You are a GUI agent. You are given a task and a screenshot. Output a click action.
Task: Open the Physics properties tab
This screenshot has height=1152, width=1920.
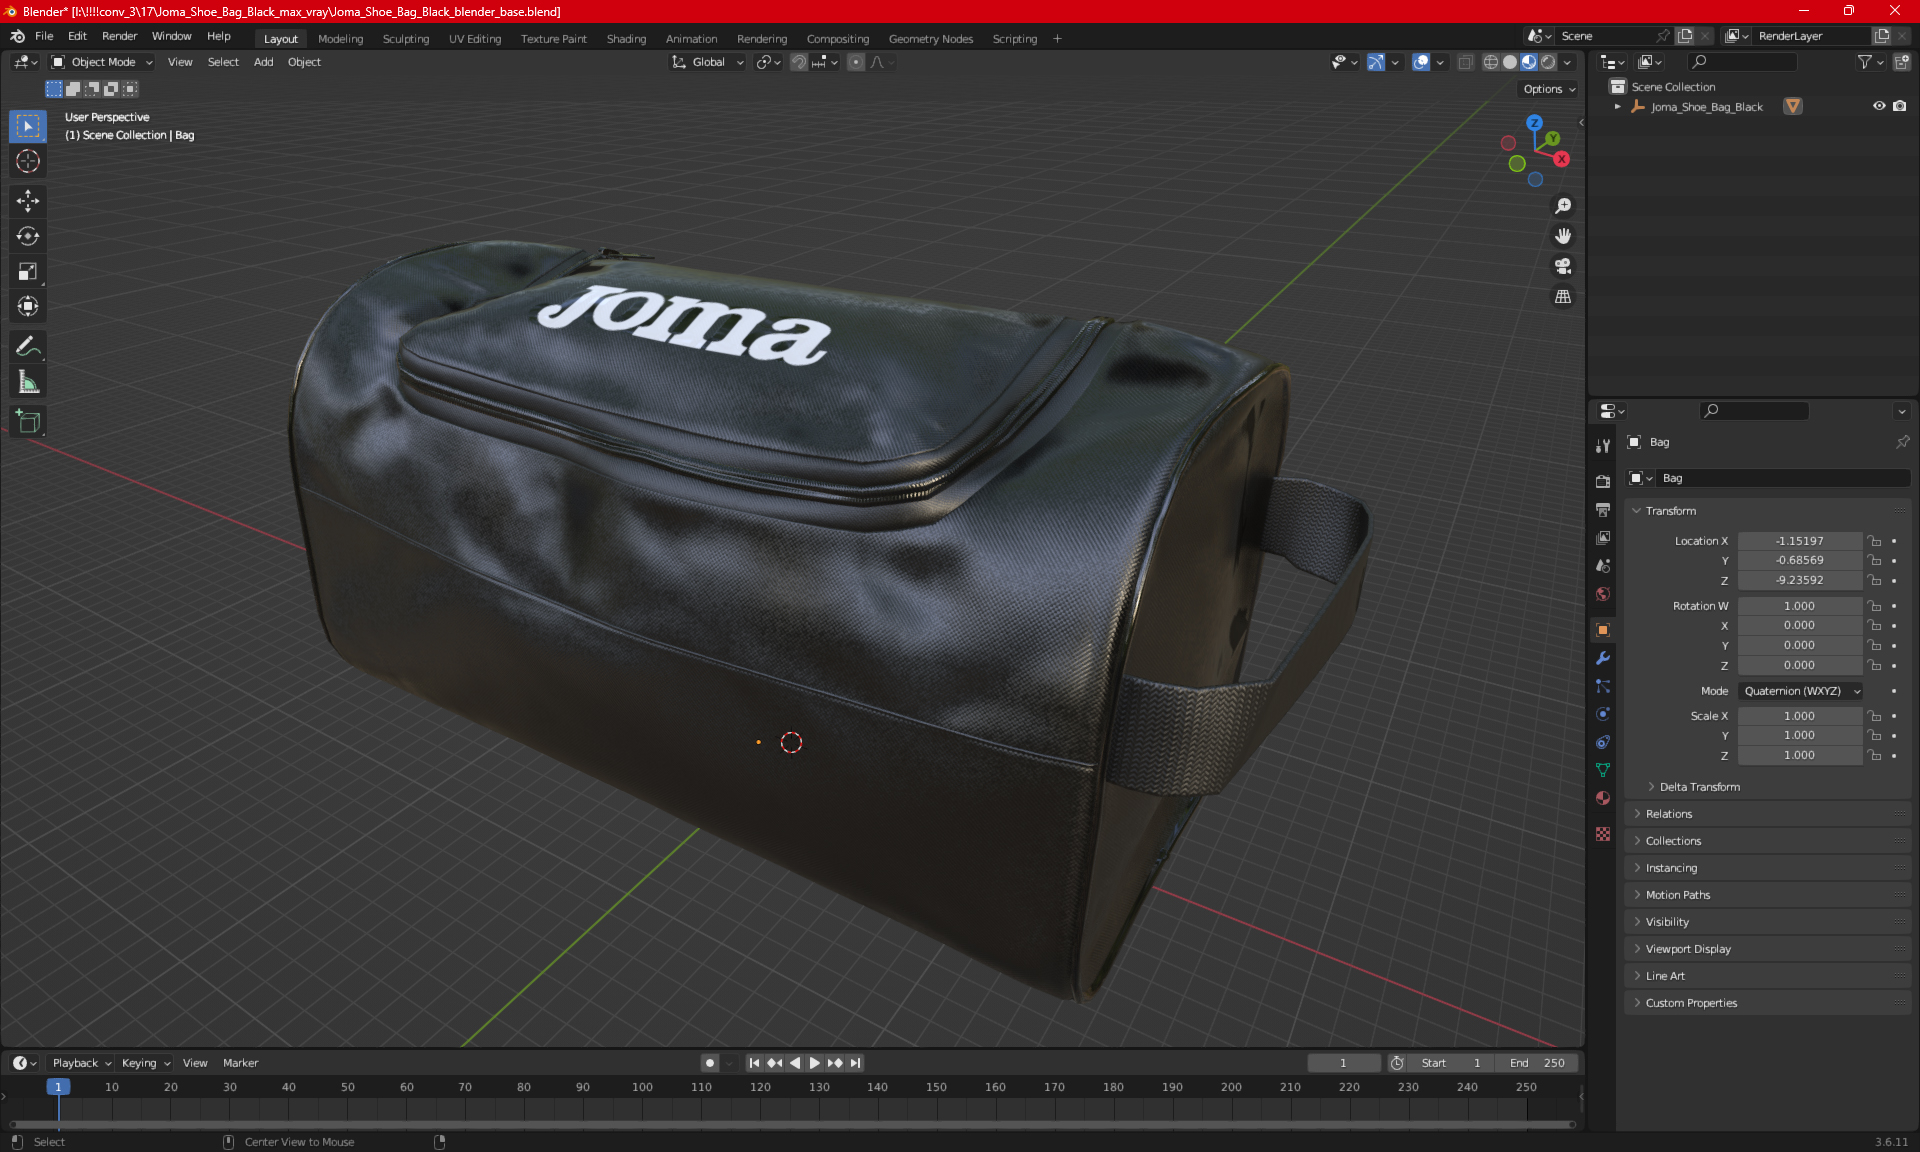pos(1603,714)
